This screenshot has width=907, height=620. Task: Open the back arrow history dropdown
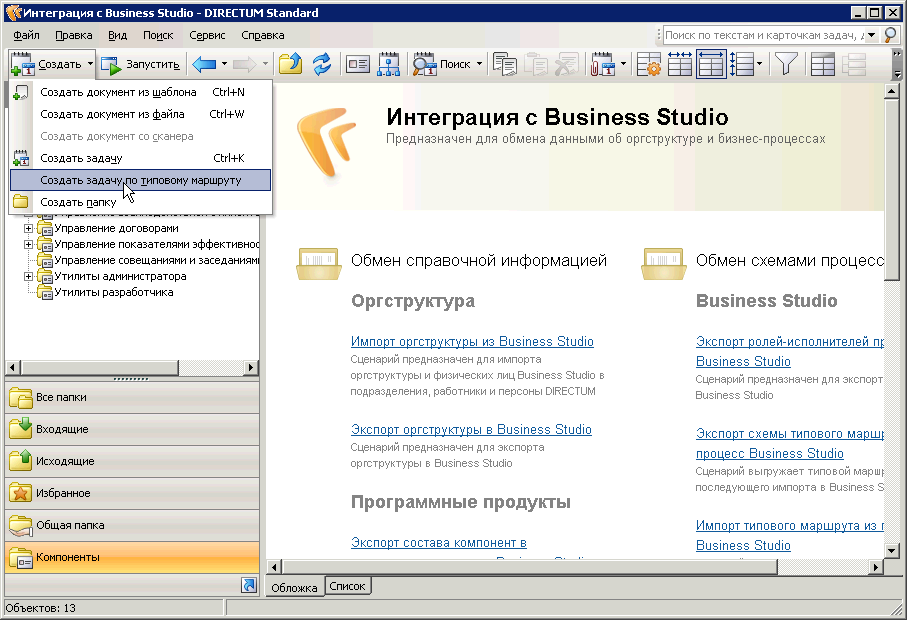[x=224, y=64]
